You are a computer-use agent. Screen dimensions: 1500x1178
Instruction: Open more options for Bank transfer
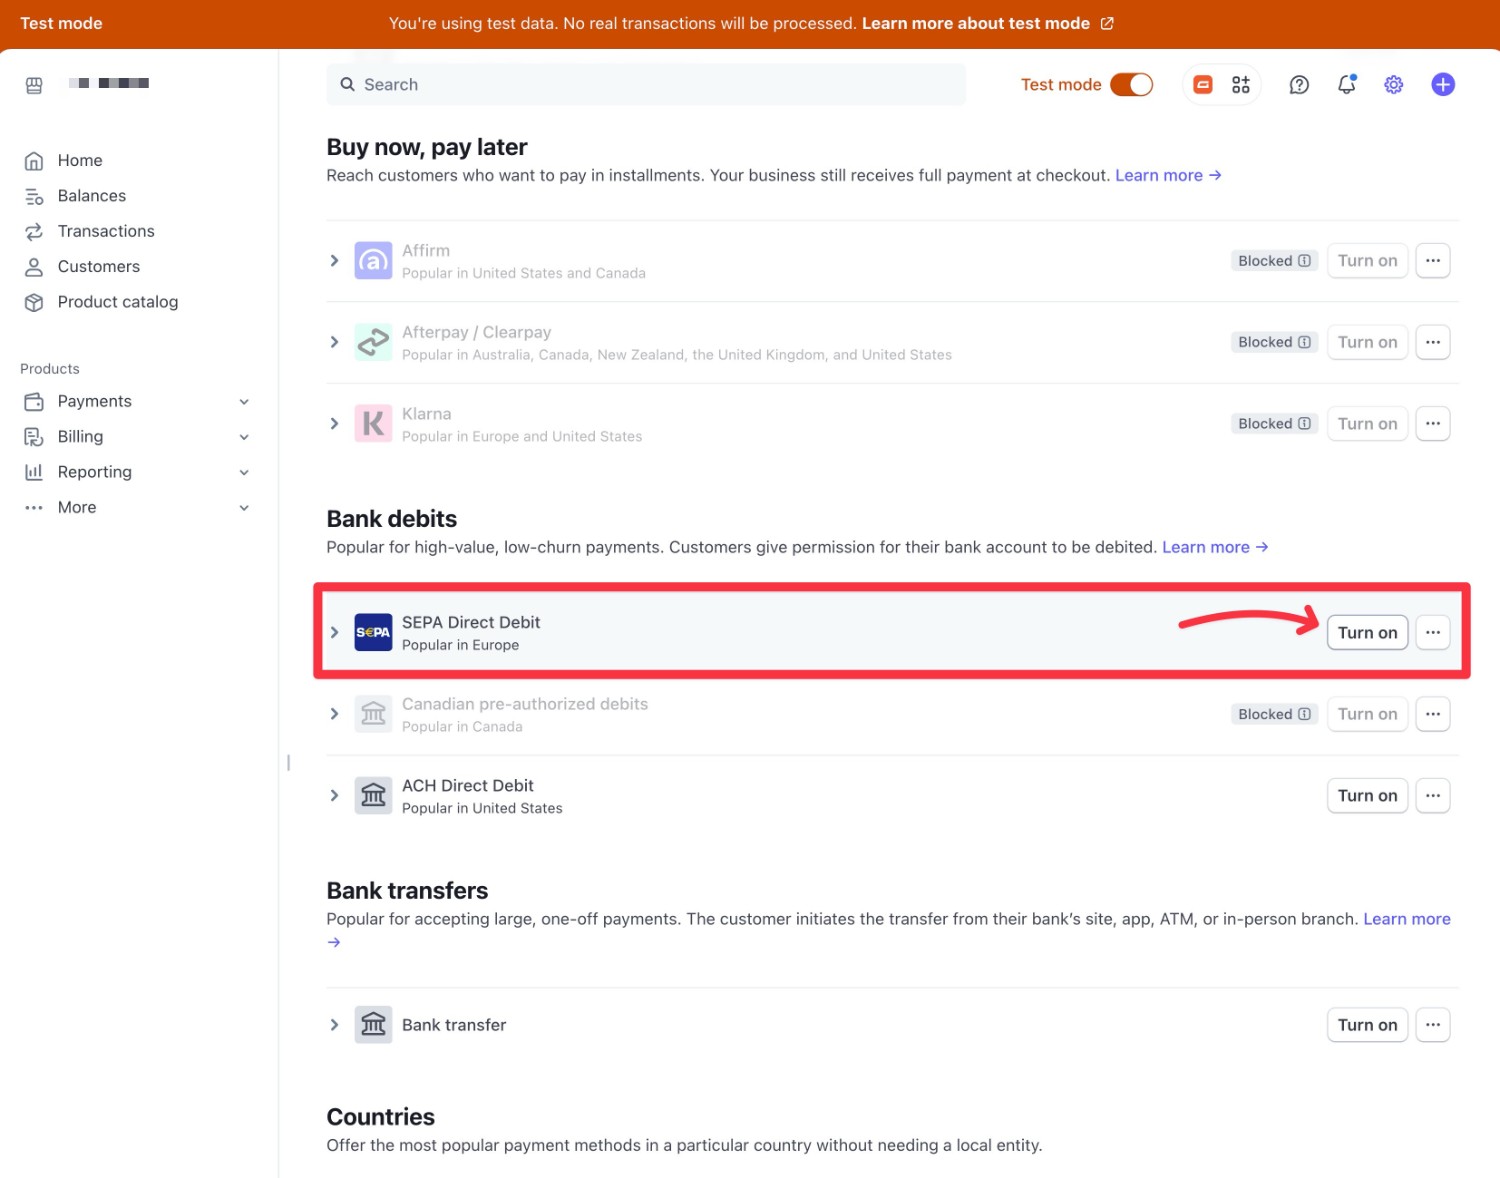point(1433,1025)
